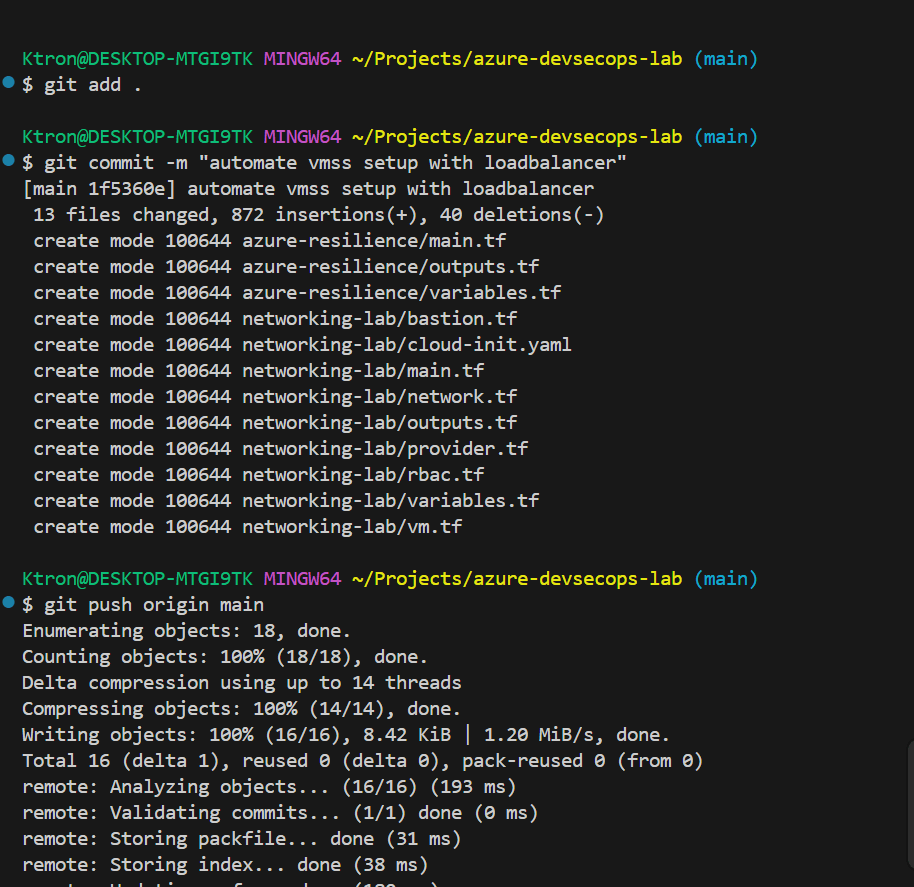Open the networking-lab/bastion.tf file path
Viewport: 914px width, 887px height.
(x=379, y=319)
